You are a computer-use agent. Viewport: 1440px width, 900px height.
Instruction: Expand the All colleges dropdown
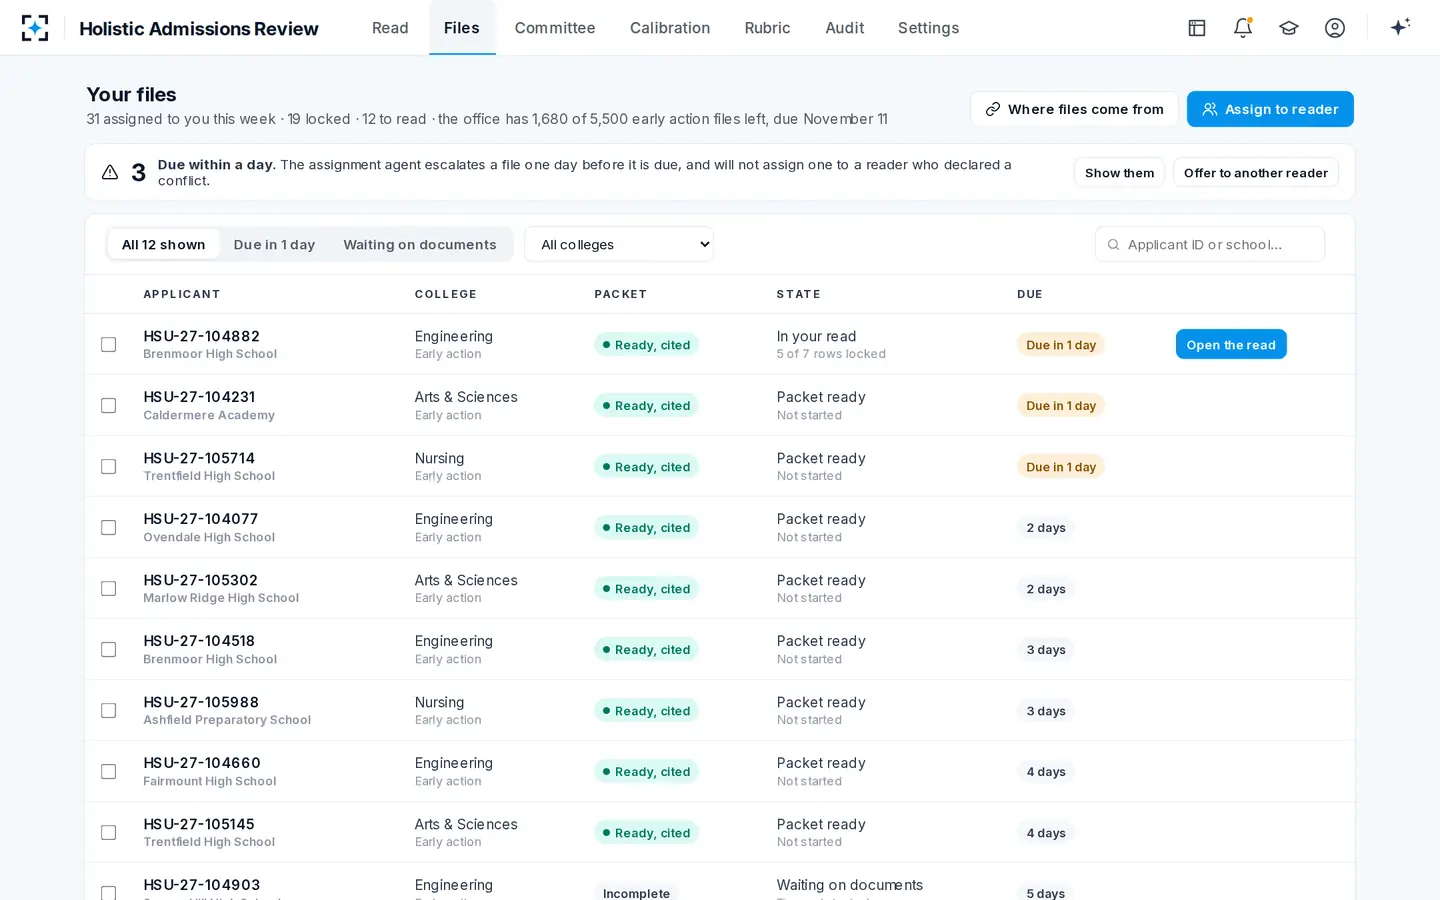tap(619, 244)
